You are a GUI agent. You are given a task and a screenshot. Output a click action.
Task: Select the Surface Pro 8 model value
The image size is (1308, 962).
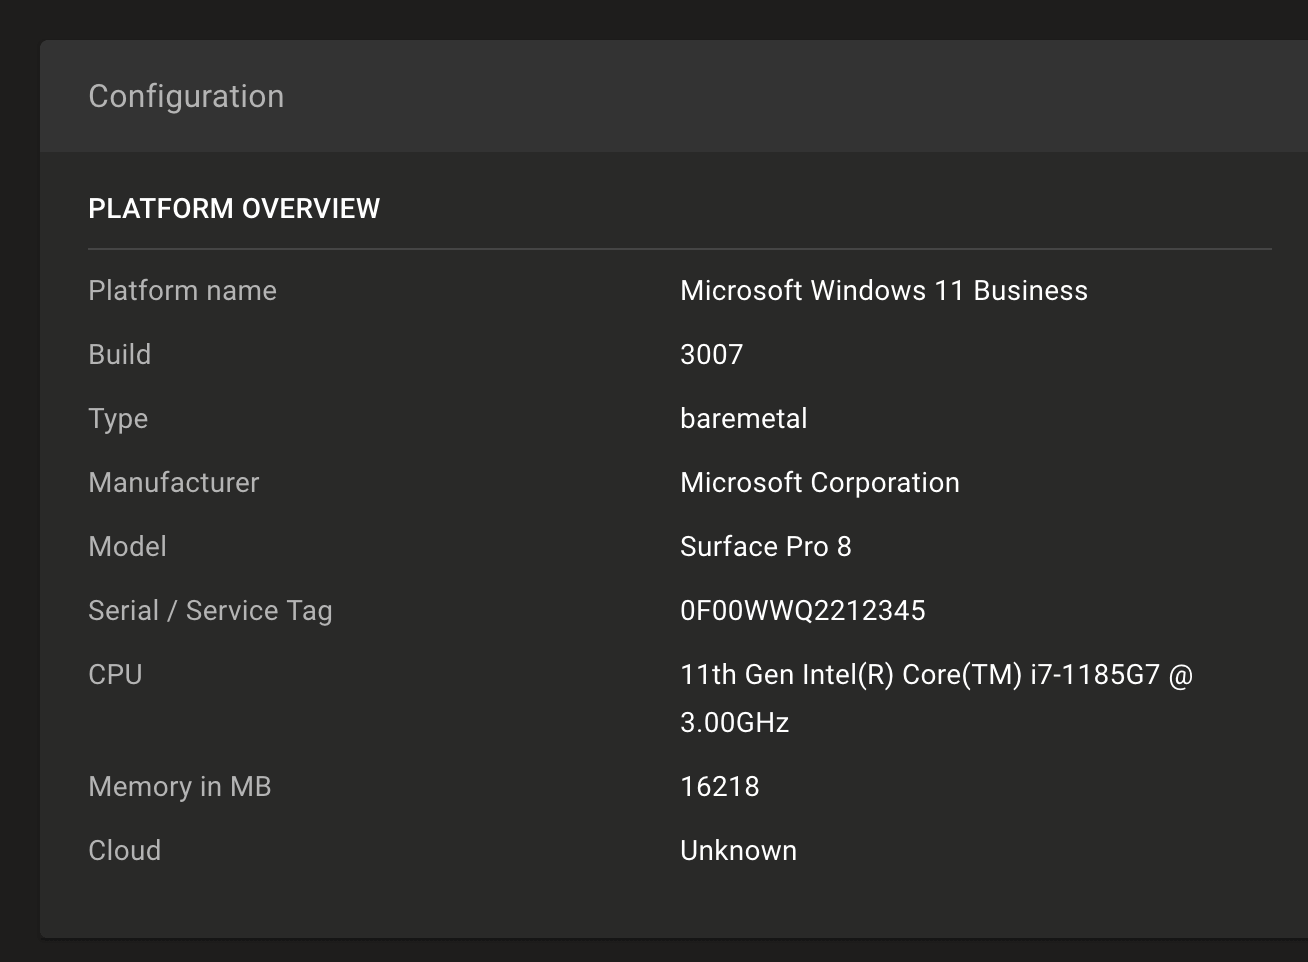[765, 546]
